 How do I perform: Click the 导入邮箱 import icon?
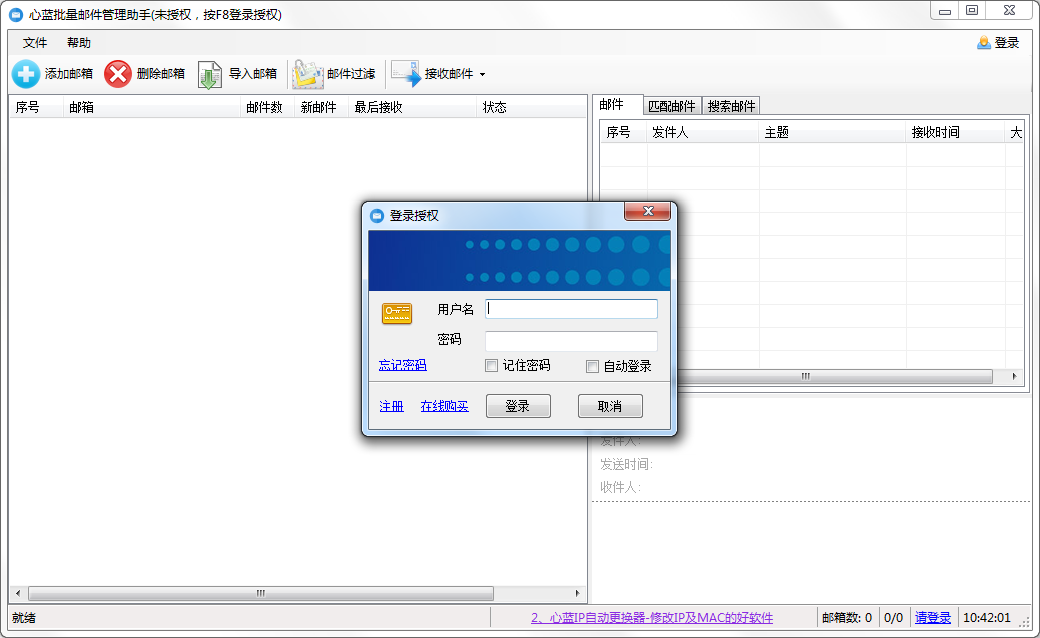(209, 75)
